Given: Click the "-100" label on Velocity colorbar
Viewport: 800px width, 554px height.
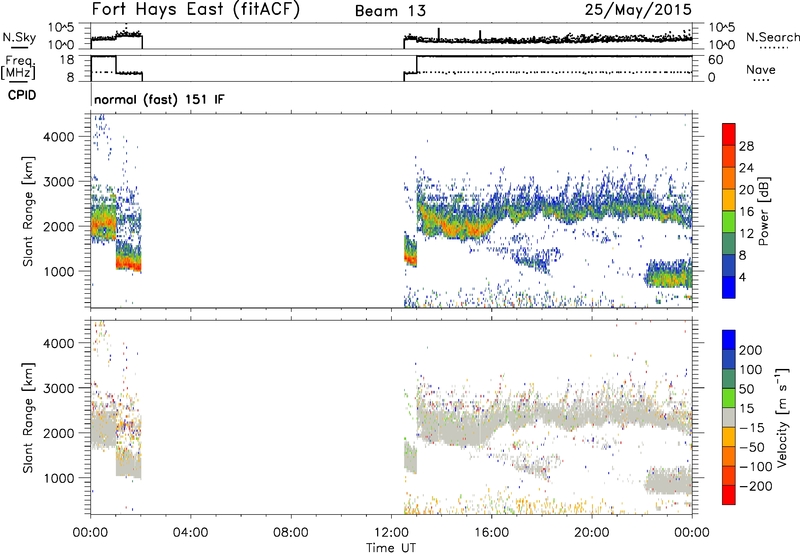Looking at the screenshot, I should [x=756, y=467].
